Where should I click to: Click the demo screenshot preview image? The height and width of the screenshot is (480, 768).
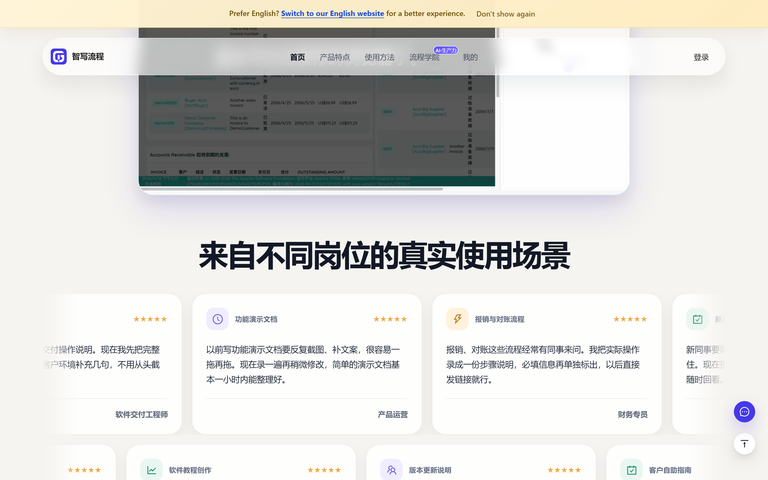click(x=317, y=107)
